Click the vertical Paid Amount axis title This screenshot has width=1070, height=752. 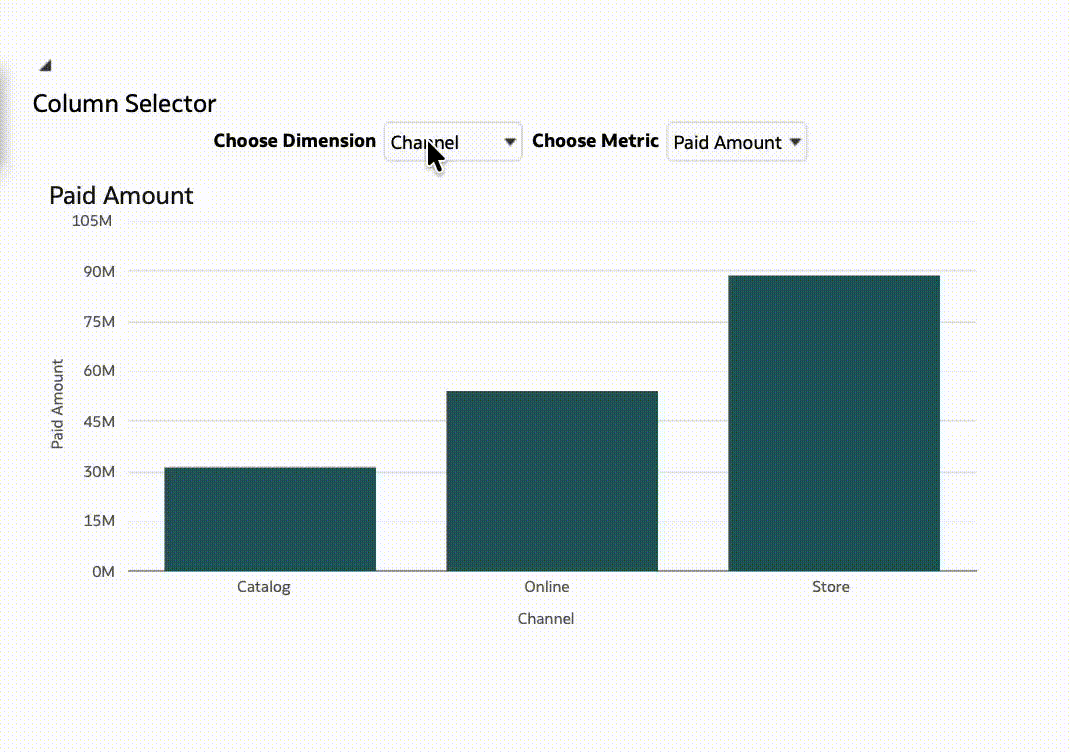point(57,404)
